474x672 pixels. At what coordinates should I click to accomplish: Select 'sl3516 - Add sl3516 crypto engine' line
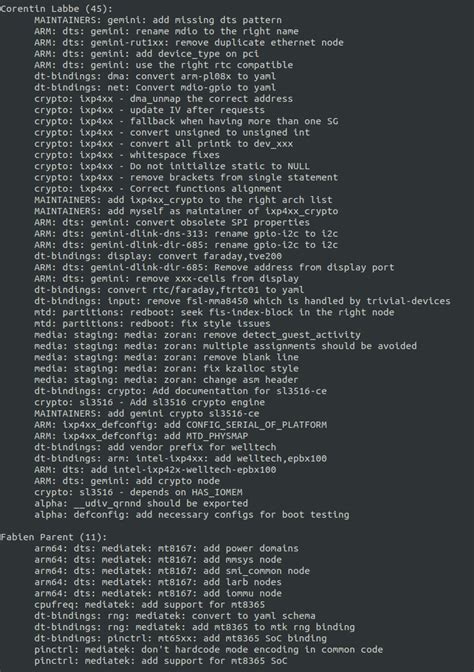click(x=150, y=402)
